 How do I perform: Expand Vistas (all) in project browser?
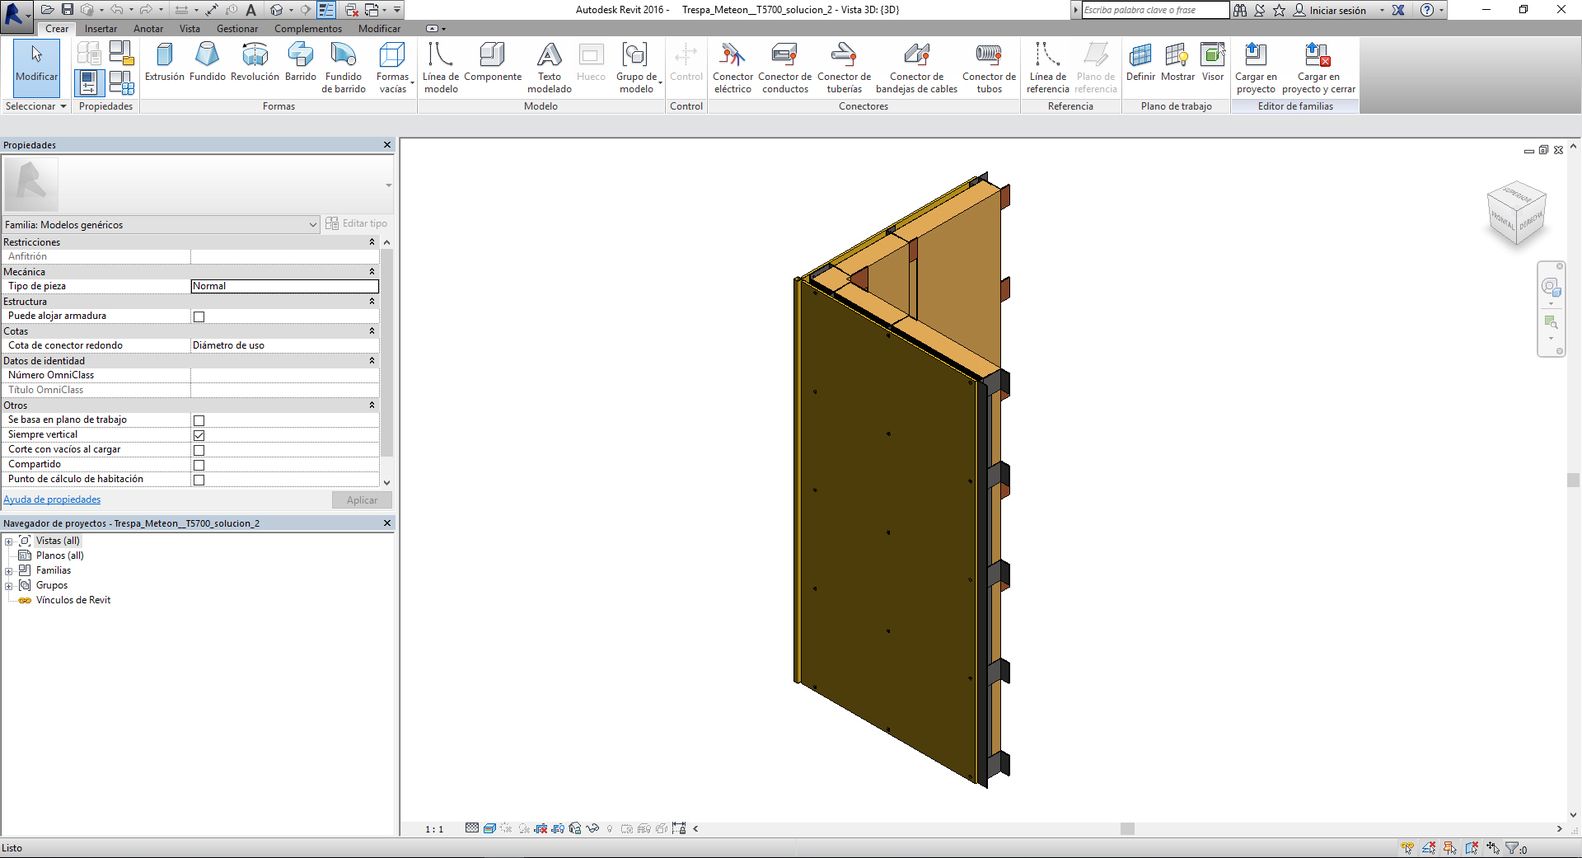click(9, 541)
